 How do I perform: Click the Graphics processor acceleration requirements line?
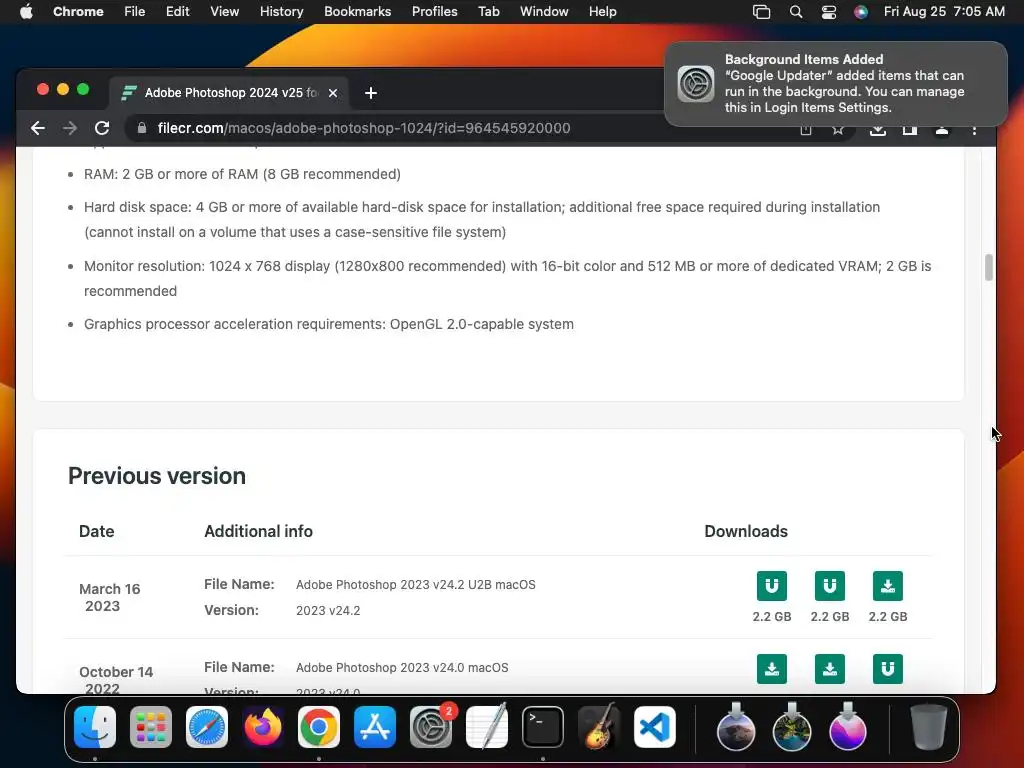[328, 324]
